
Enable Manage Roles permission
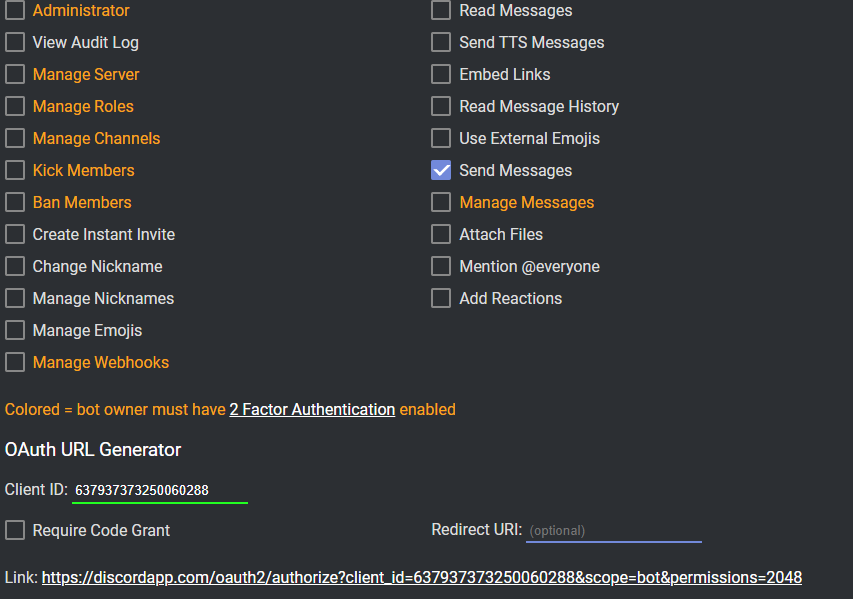[15, 107]
